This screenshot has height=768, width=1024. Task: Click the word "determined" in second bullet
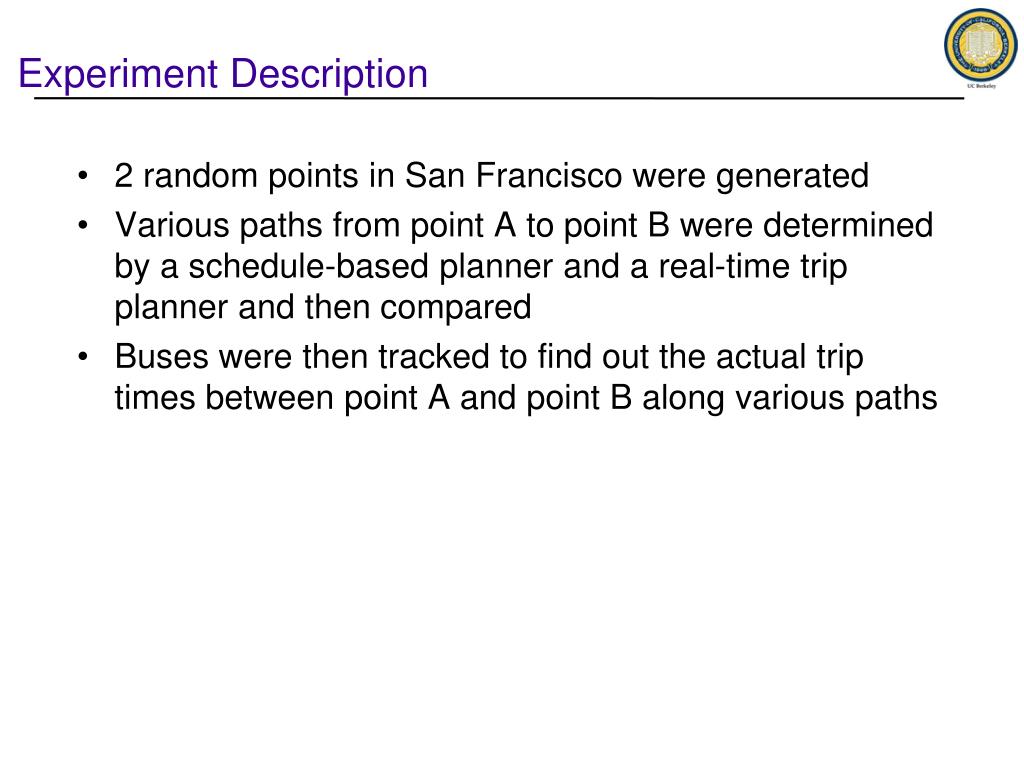pos(848,225)
